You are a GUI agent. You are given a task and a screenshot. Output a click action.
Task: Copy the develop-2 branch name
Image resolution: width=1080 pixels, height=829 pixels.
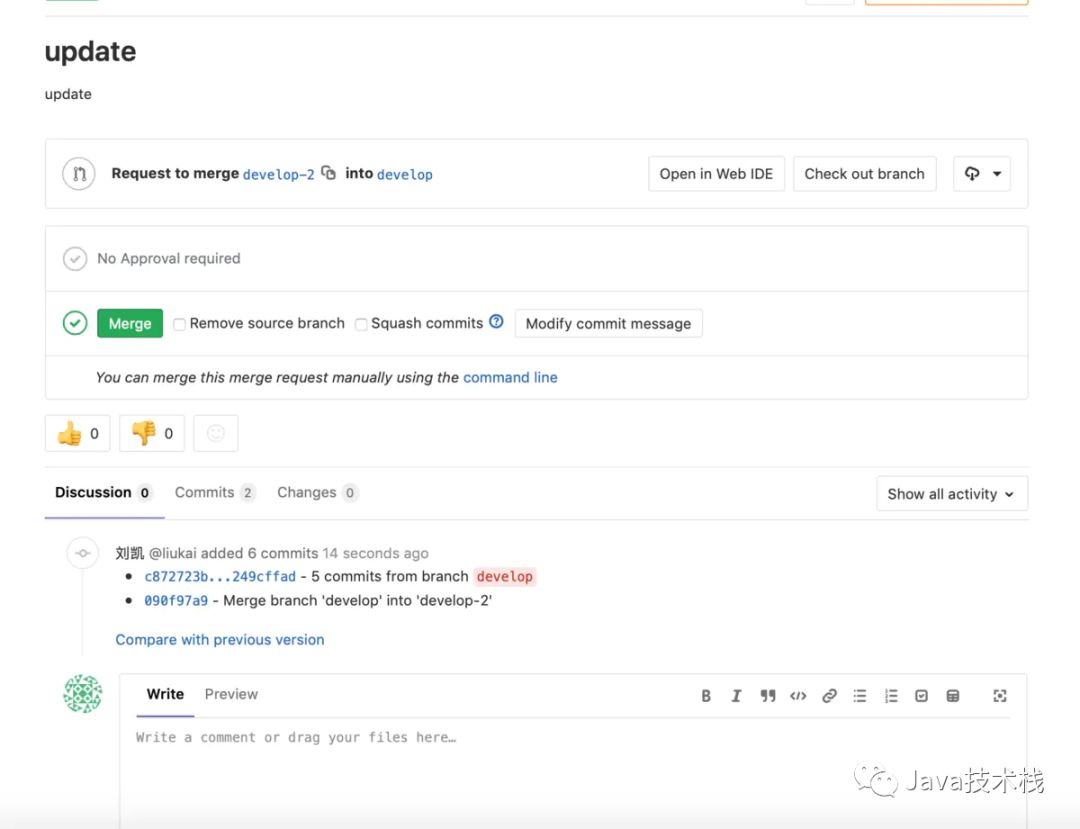pyautogui.click(x=328, y=173)
